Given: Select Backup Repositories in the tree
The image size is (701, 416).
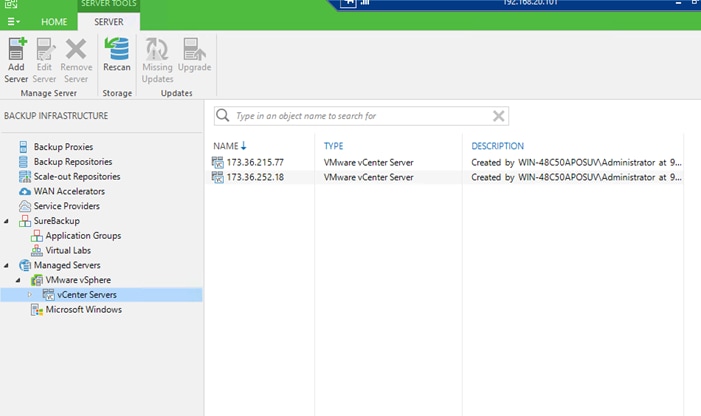Looking at the screenshot, I should point(73,161).
